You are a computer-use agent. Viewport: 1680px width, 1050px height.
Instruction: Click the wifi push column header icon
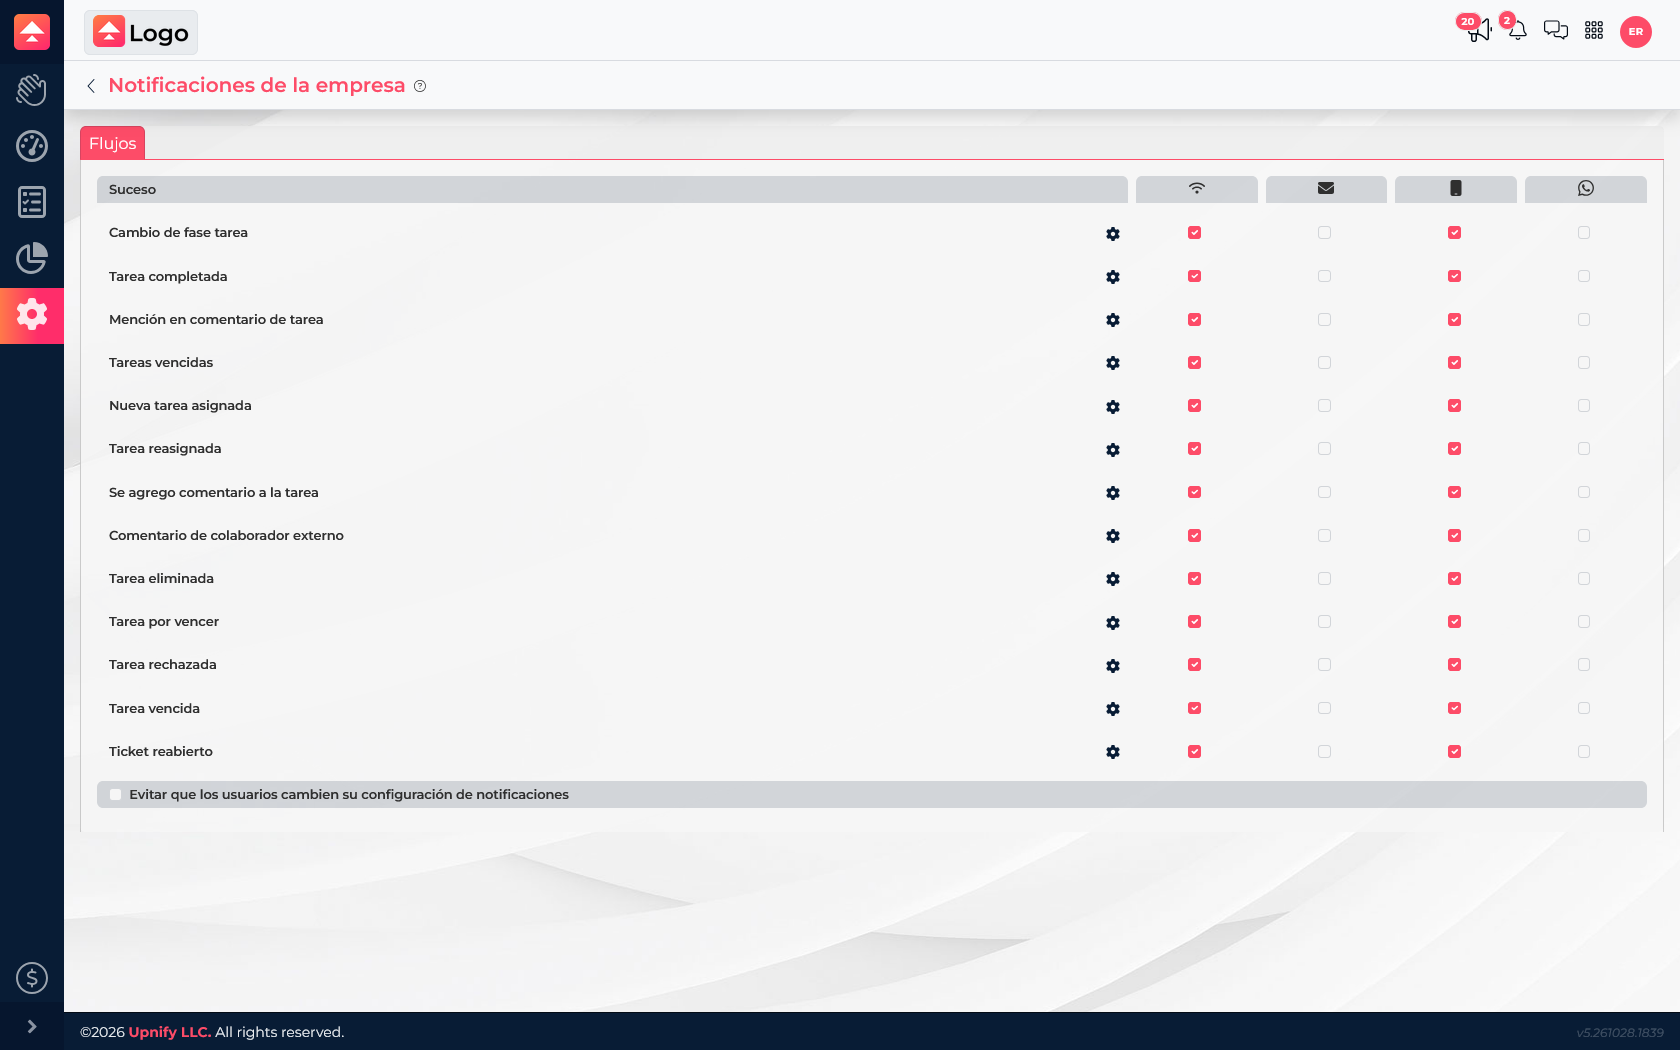(1197, 188)
